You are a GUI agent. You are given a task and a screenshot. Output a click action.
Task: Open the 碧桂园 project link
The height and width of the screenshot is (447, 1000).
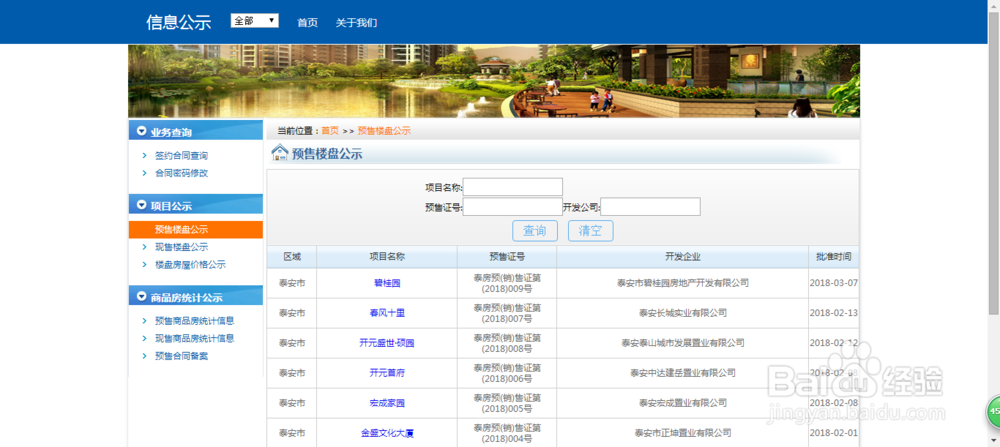pos(387,283)
